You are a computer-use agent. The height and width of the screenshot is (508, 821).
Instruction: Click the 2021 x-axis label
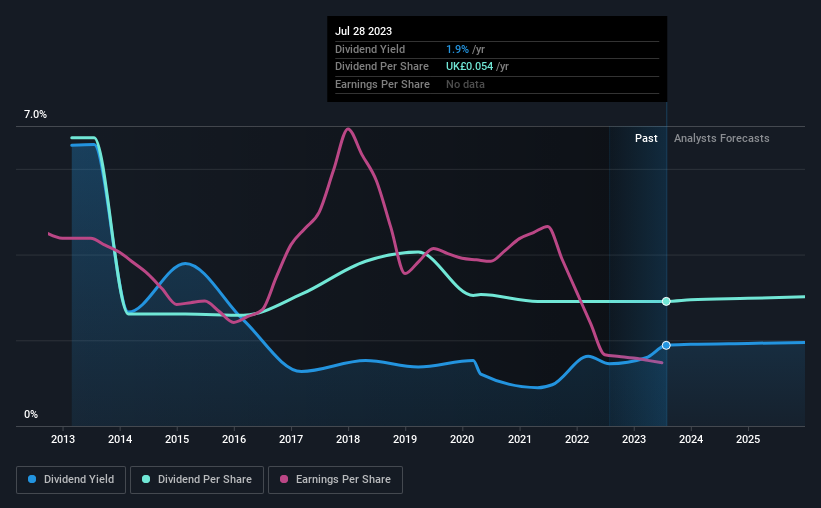(x=519, y=439)
